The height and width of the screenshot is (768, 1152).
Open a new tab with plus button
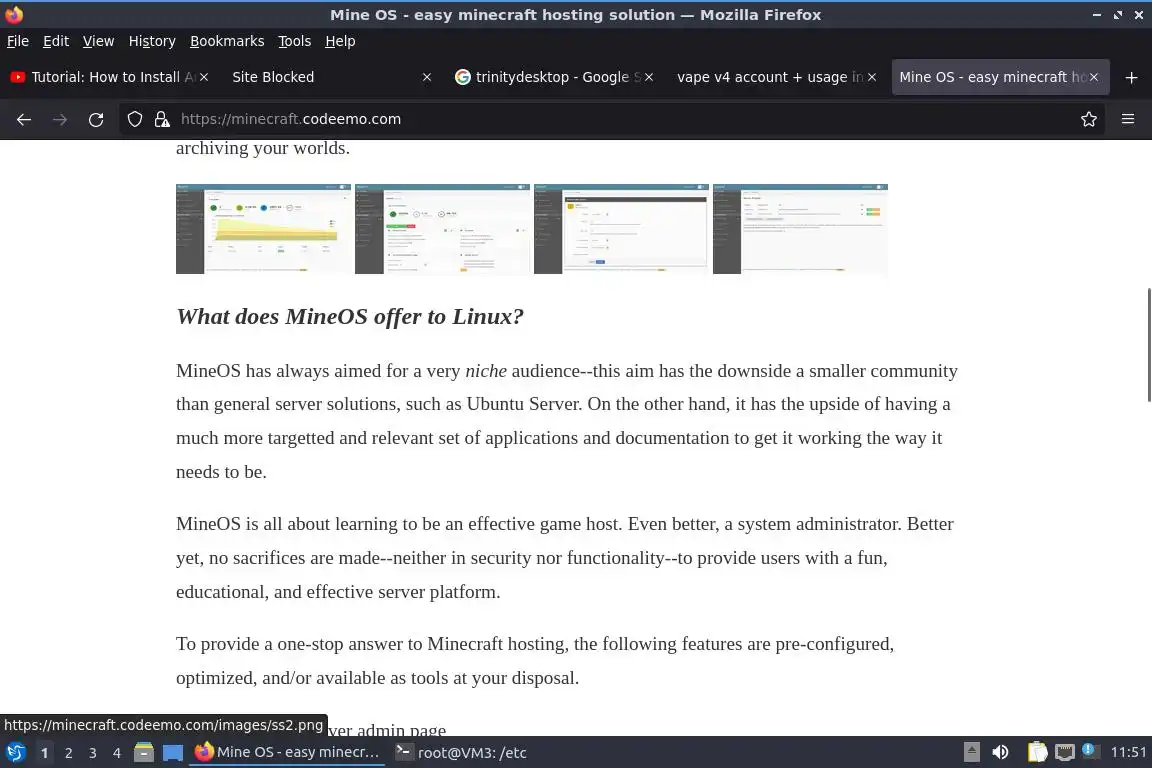pos(1131,77)
